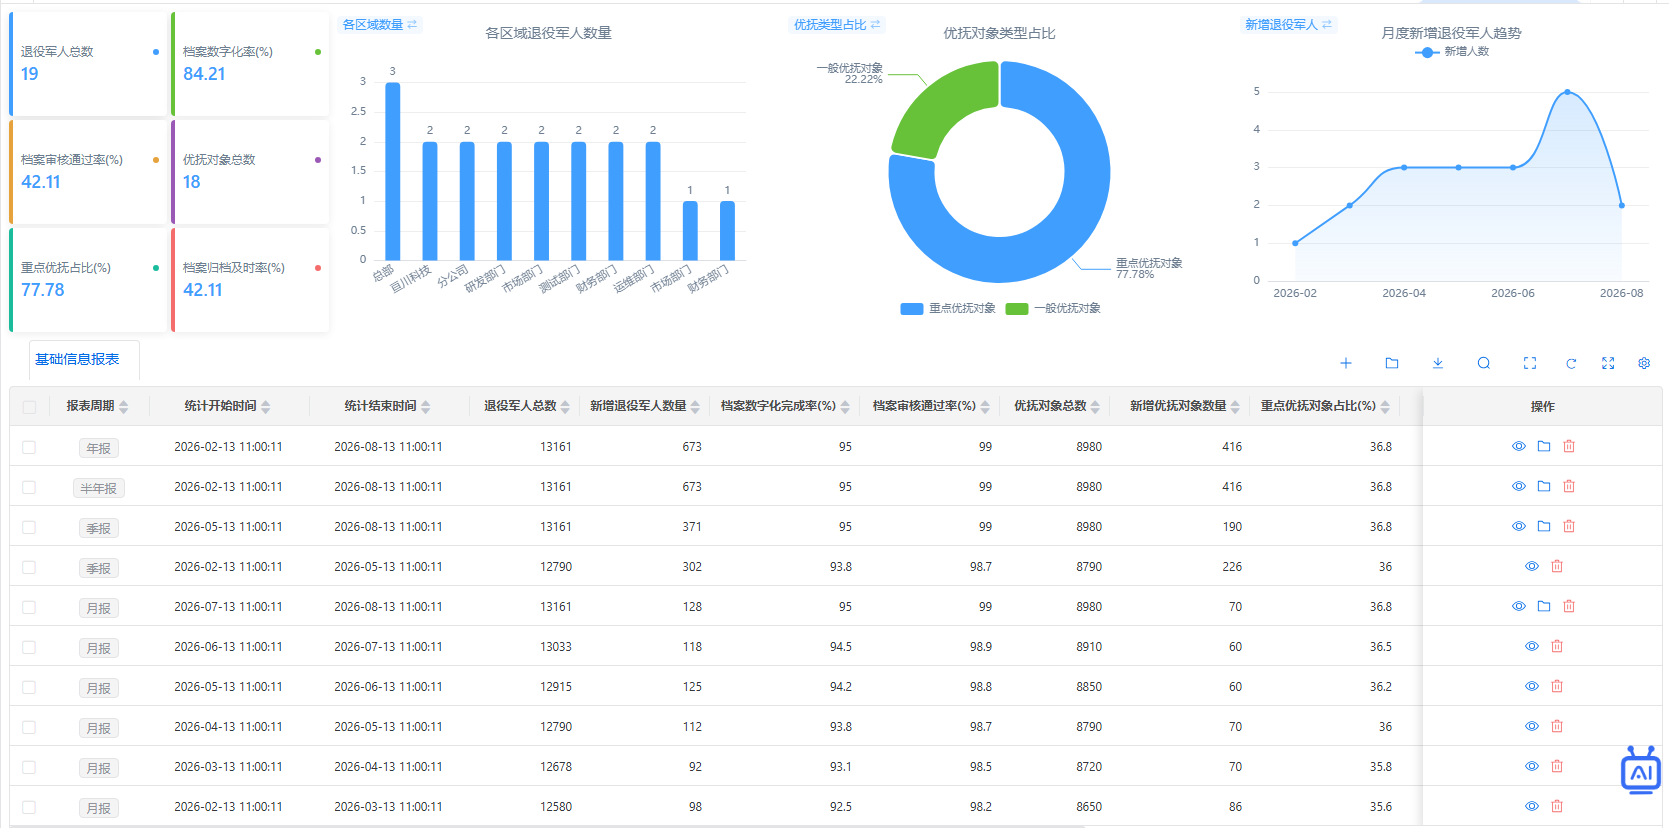Image resolution: width=1669 pixels, height=828 pixels.
Task: Check the 季报 2026-05-13 row checkbox
Action: (x=29, y=527)
